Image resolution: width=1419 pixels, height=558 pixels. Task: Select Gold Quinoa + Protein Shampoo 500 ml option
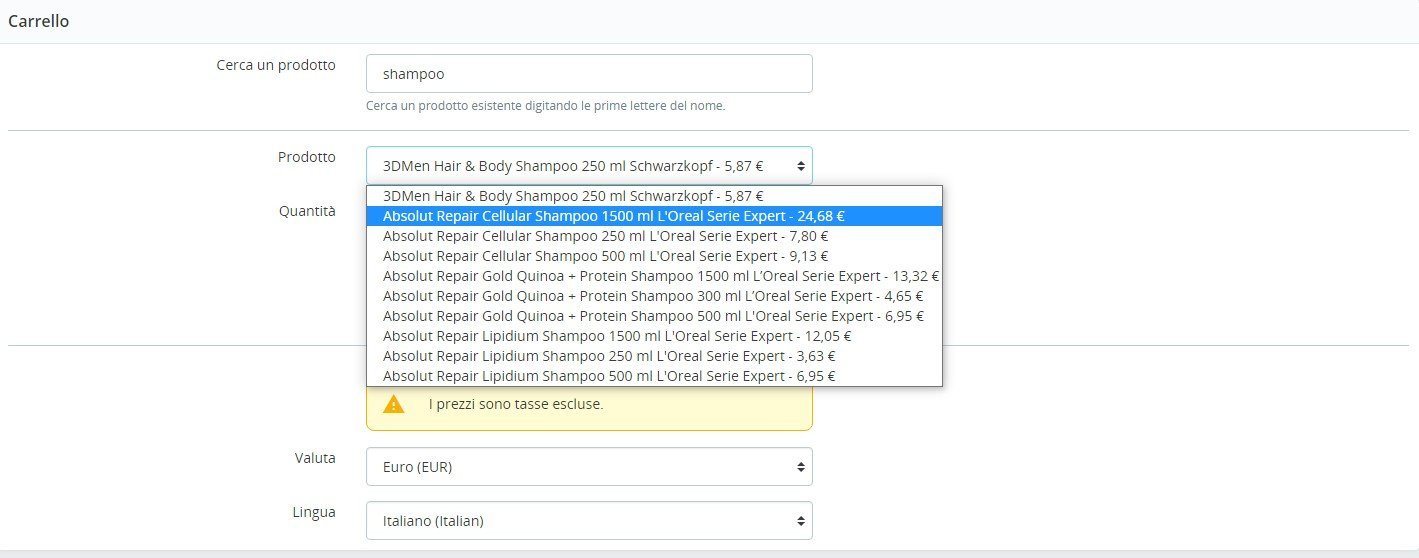(x=654, y=316)
